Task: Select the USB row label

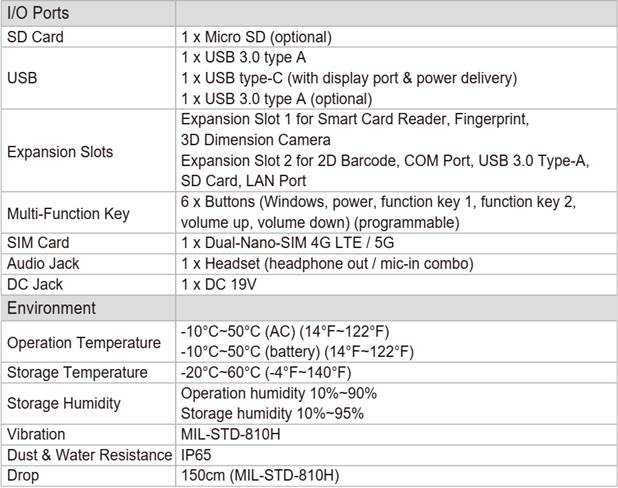Action: click(x=22, y=78)
